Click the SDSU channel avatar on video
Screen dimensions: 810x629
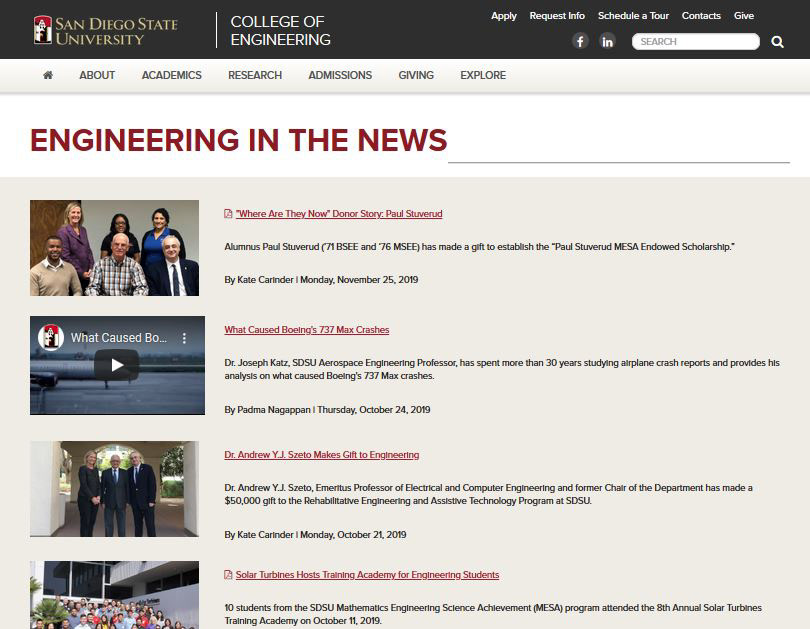[x=51, y=337]
